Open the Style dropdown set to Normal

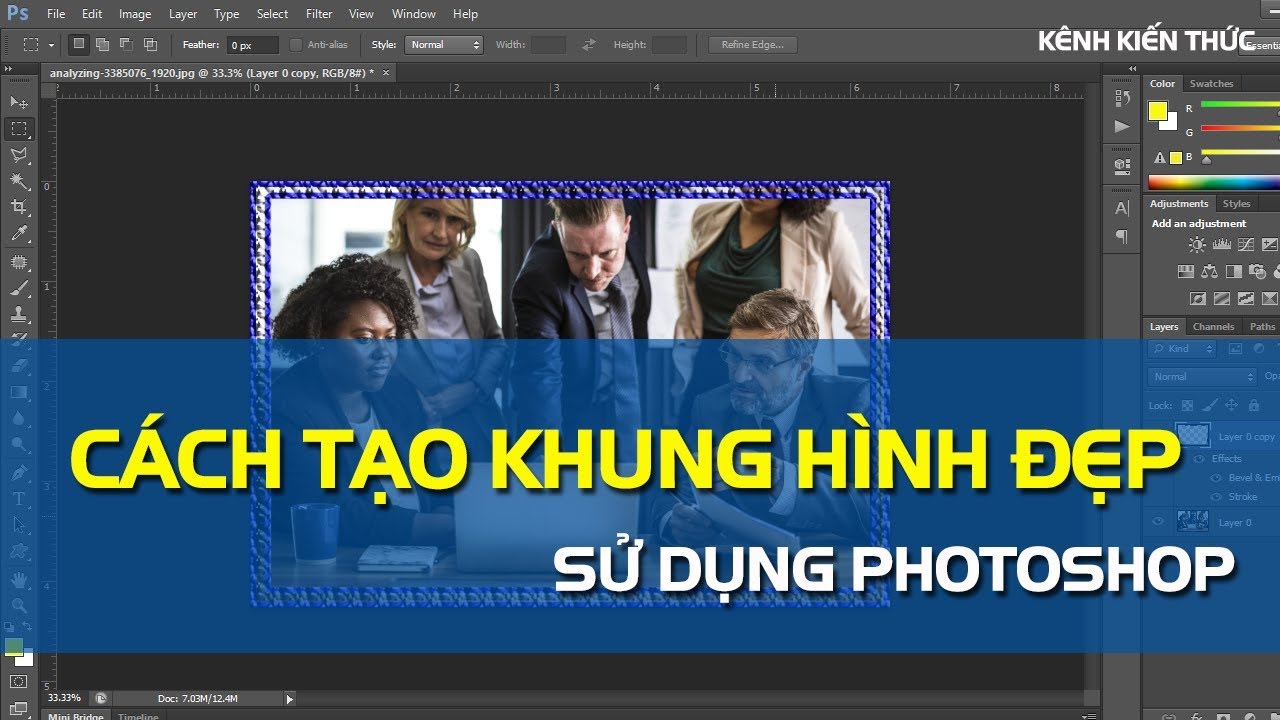point(444,45)
